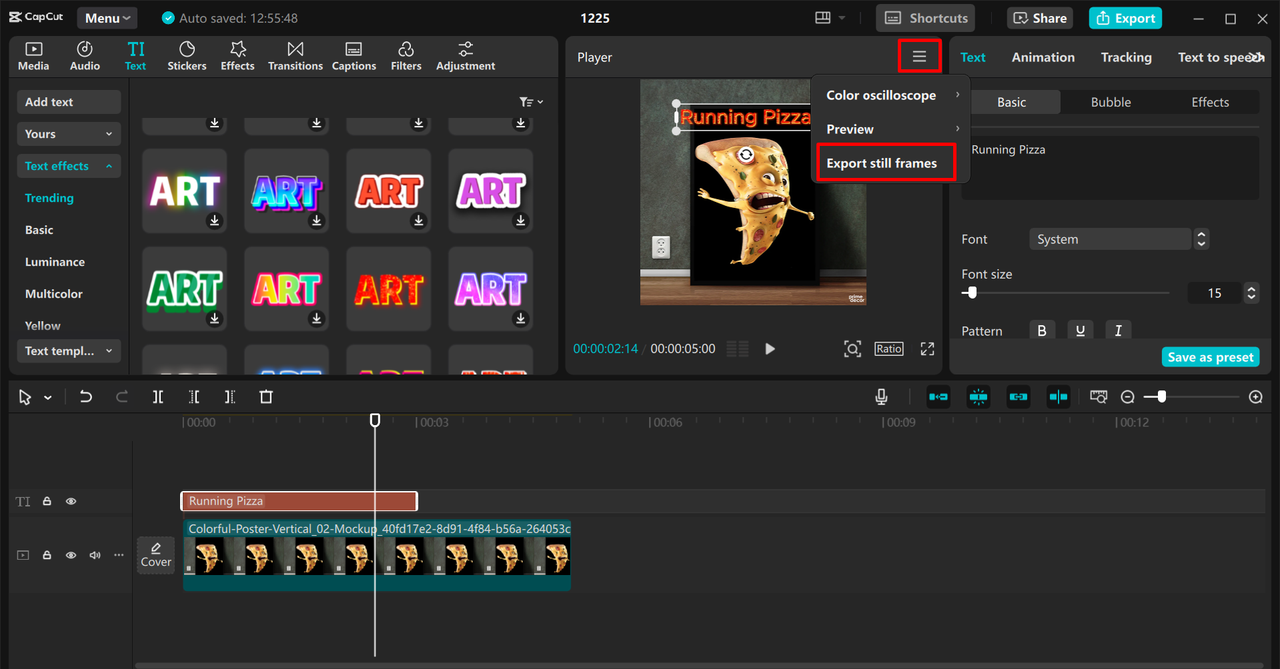Open the selection tool dropdown arrow
The height and width of the screenshot is (669, 1280).
tap(48, 398)
